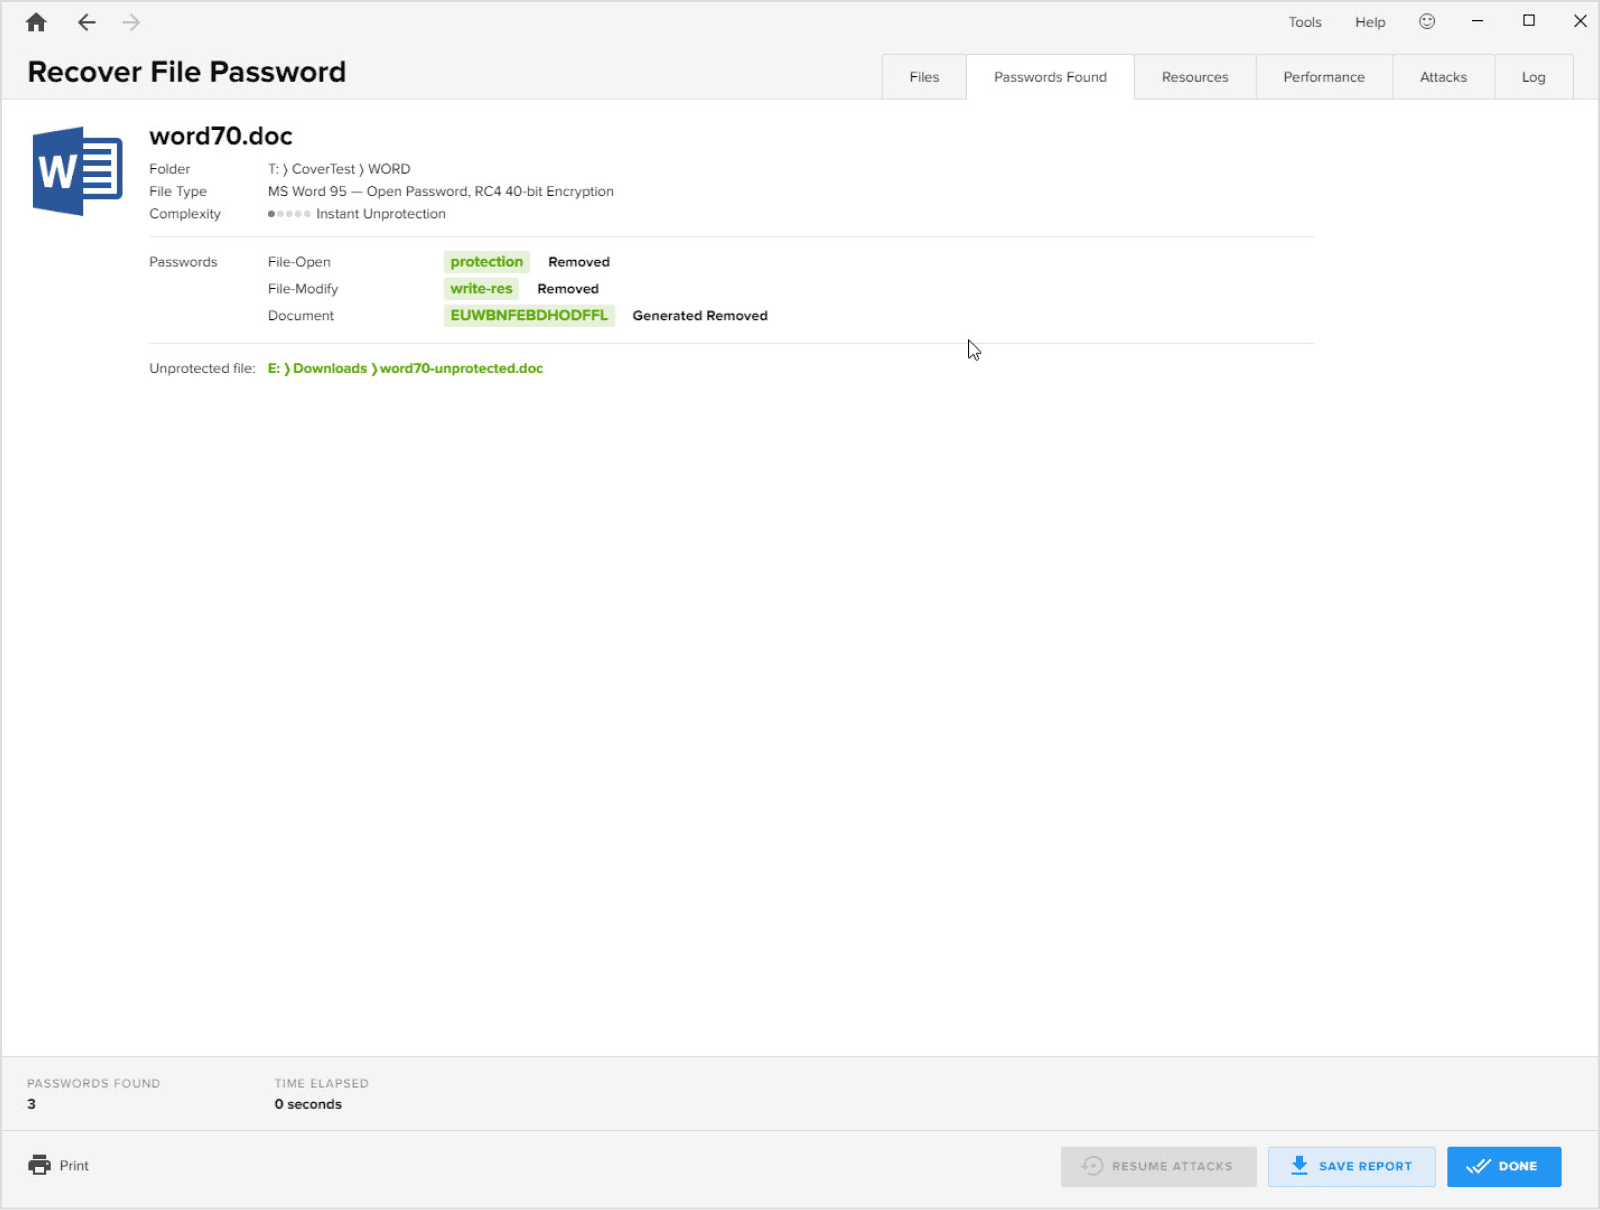Select the File-Open password 'protection'

click(487, 261)
